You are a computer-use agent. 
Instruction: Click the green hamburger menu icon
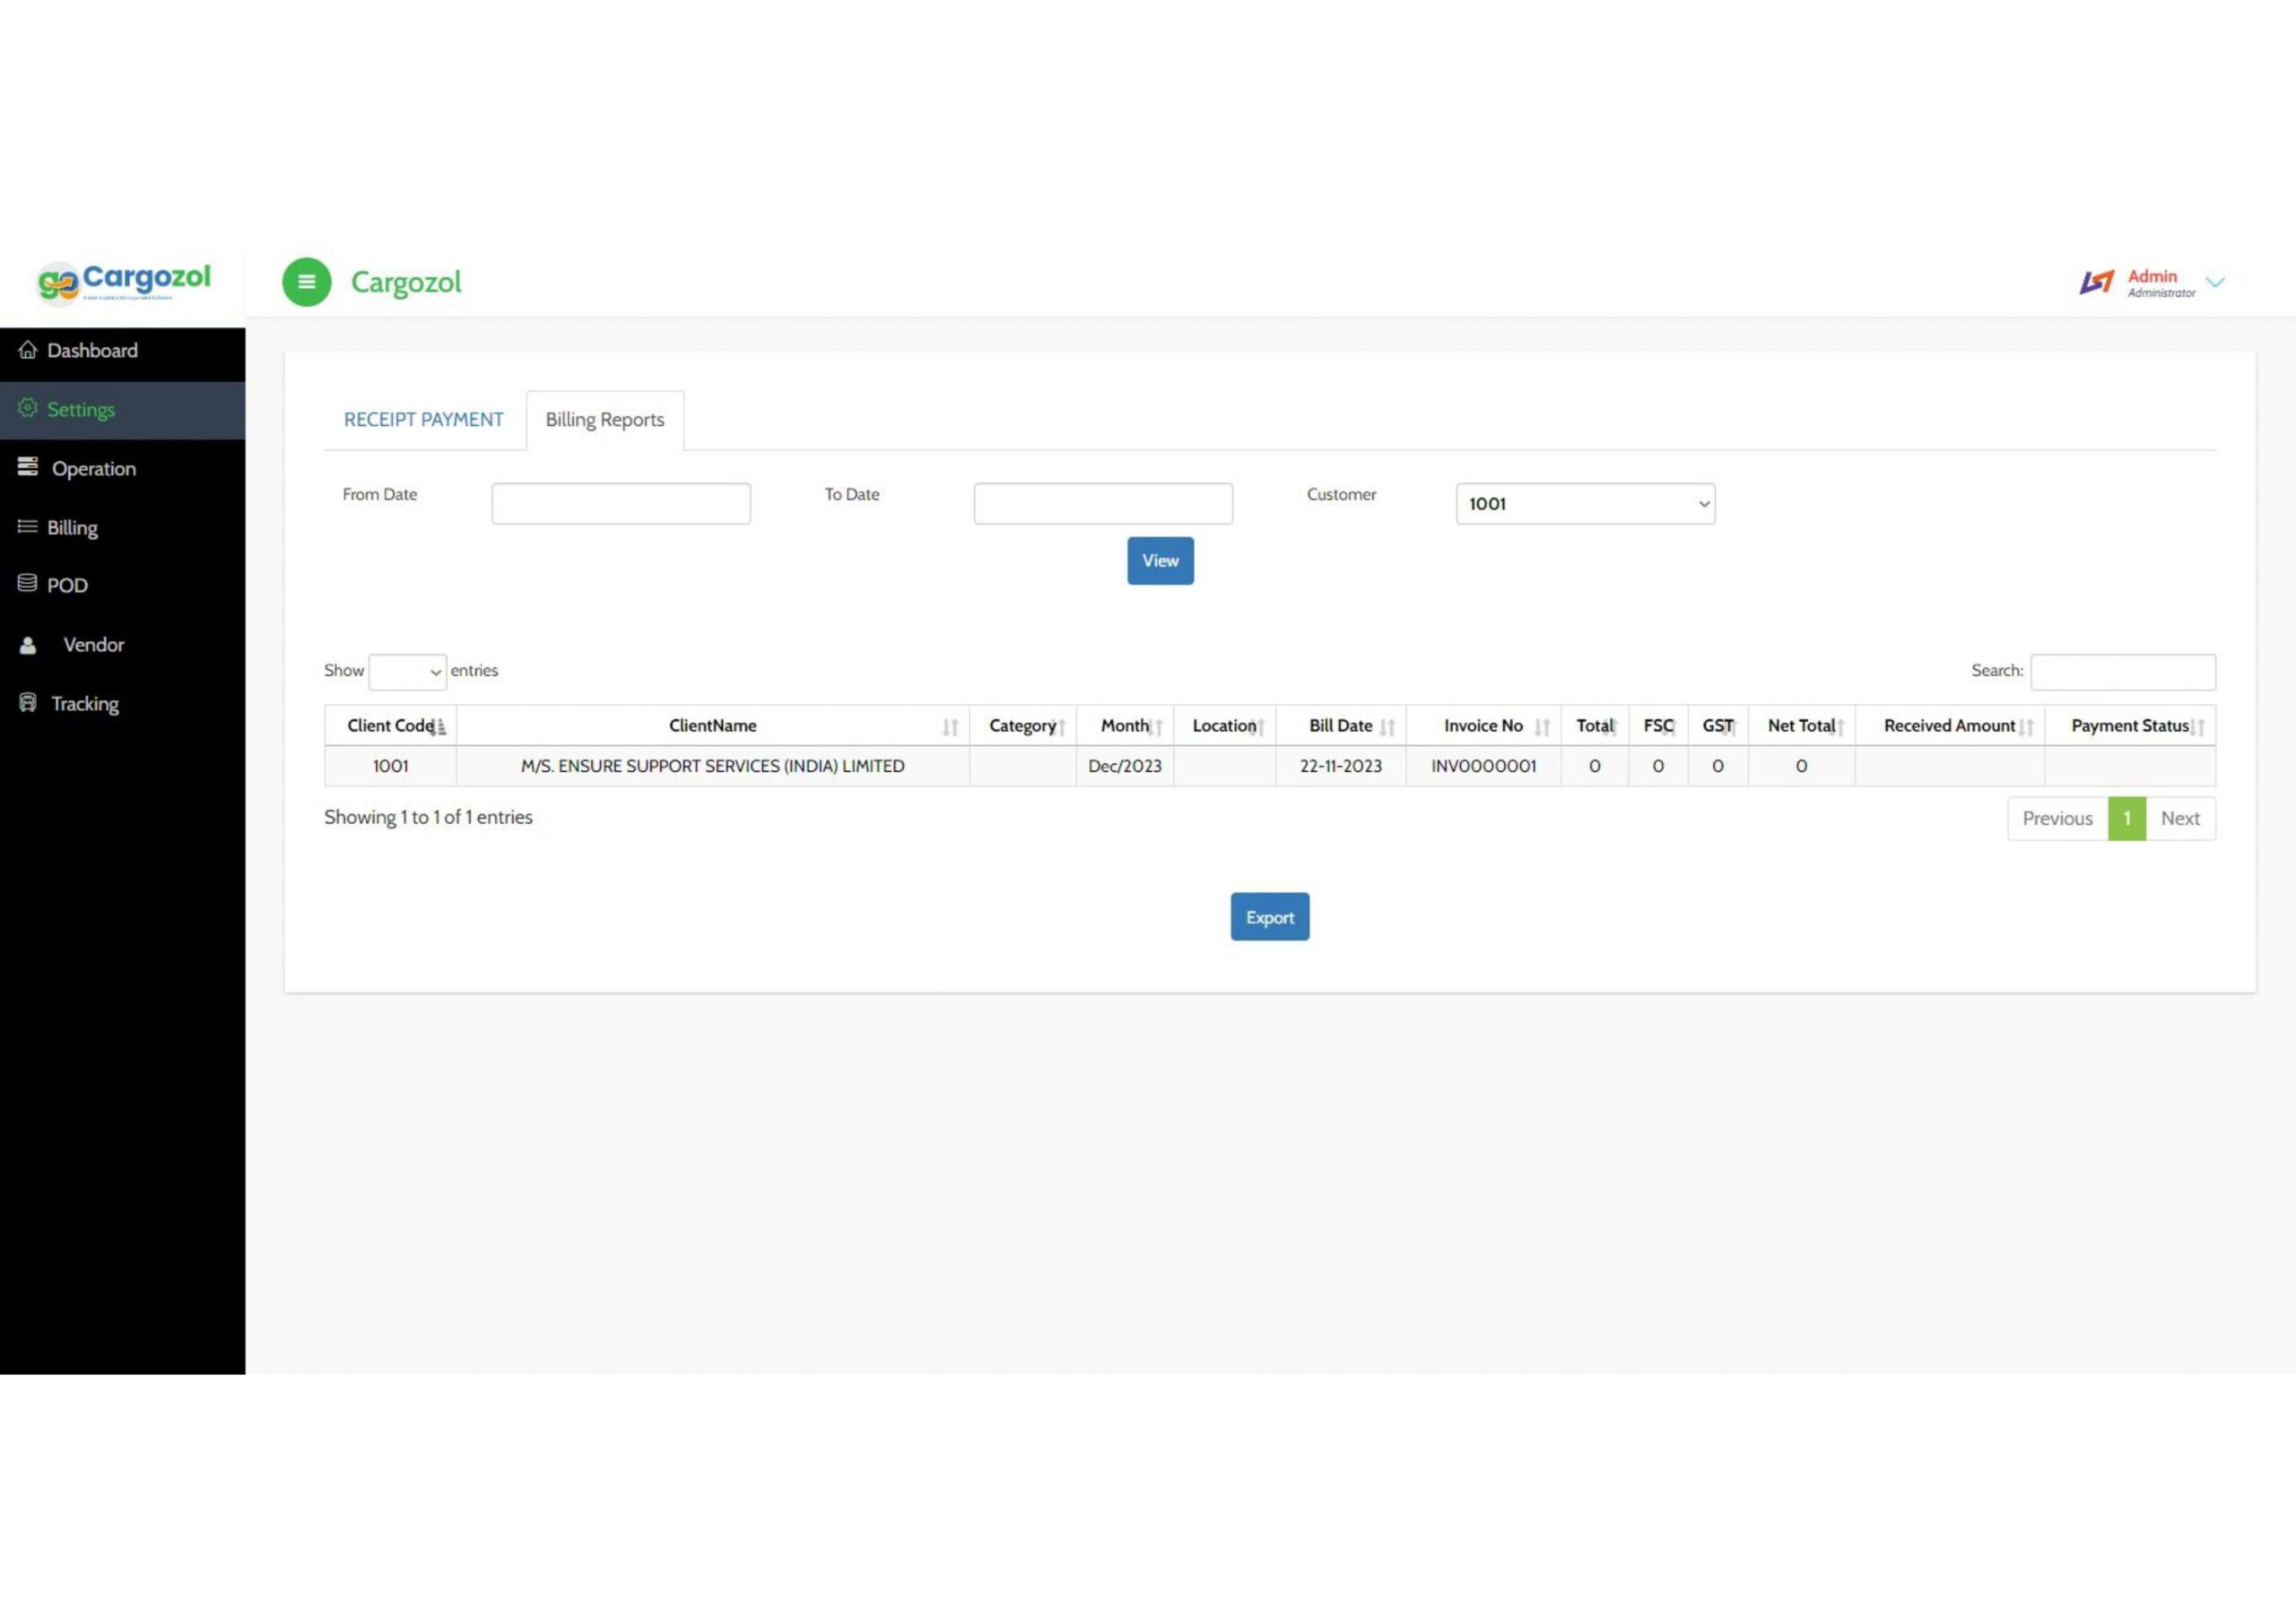(306, 282)
